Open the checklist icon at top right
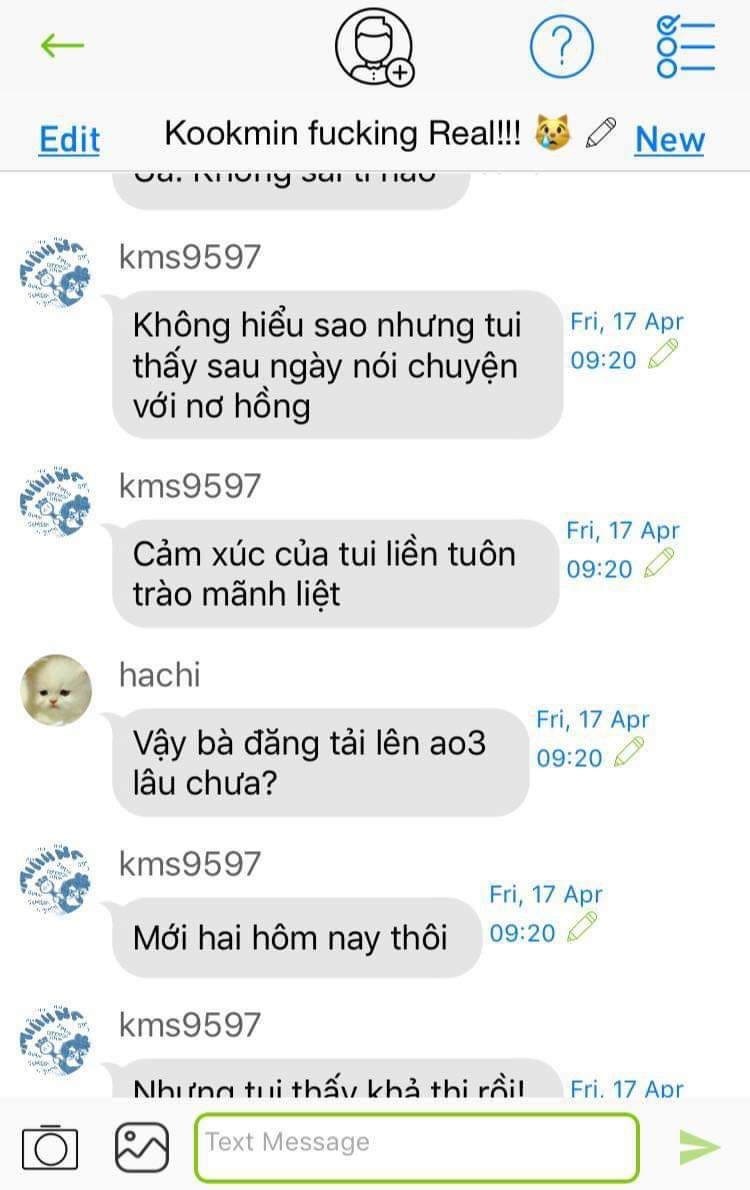The width and height of the screenshot is (750, 1190). 685,47
